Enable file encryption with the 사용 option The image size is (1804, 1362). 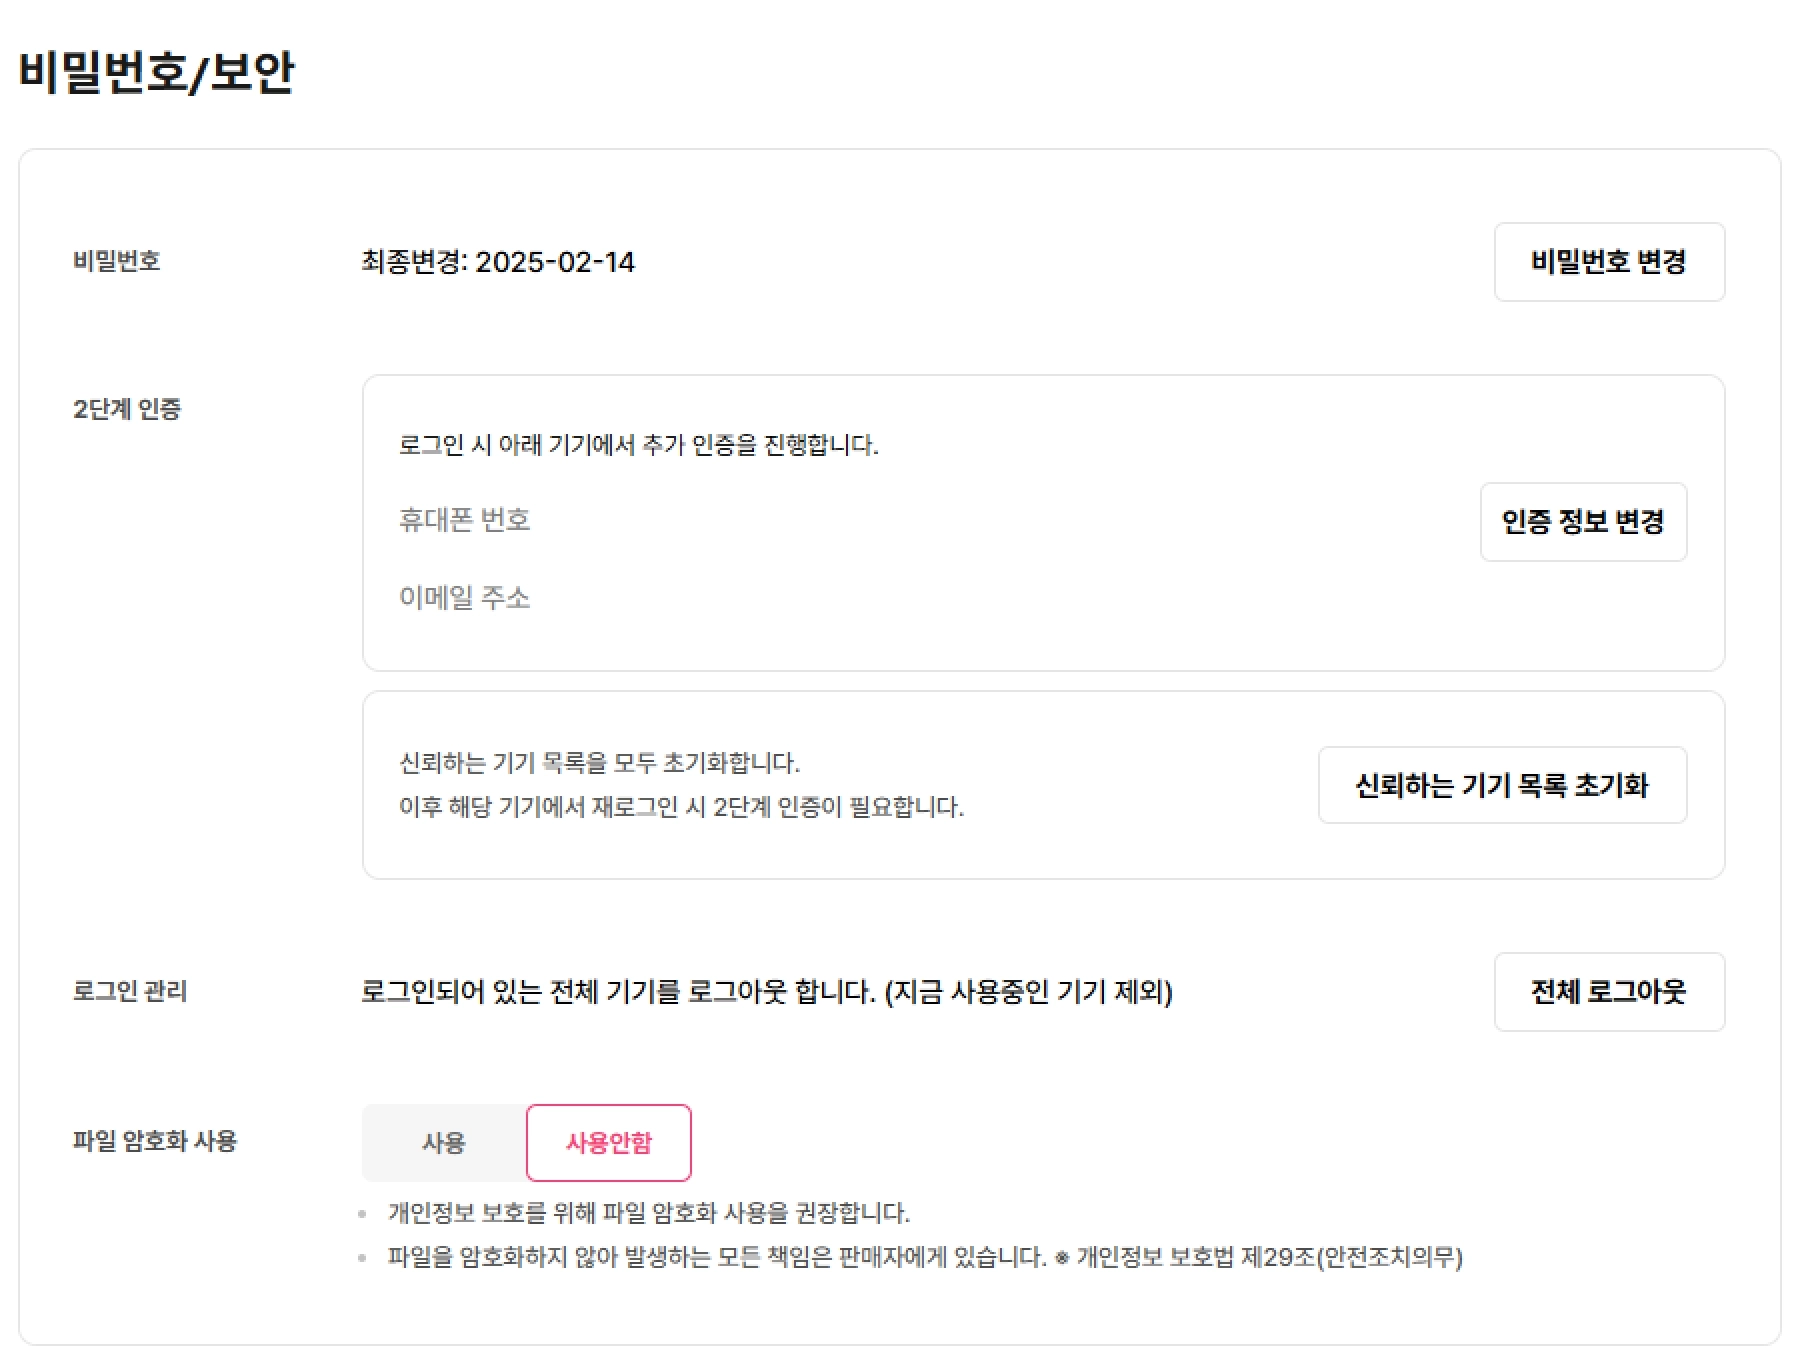pos(444,1143)
